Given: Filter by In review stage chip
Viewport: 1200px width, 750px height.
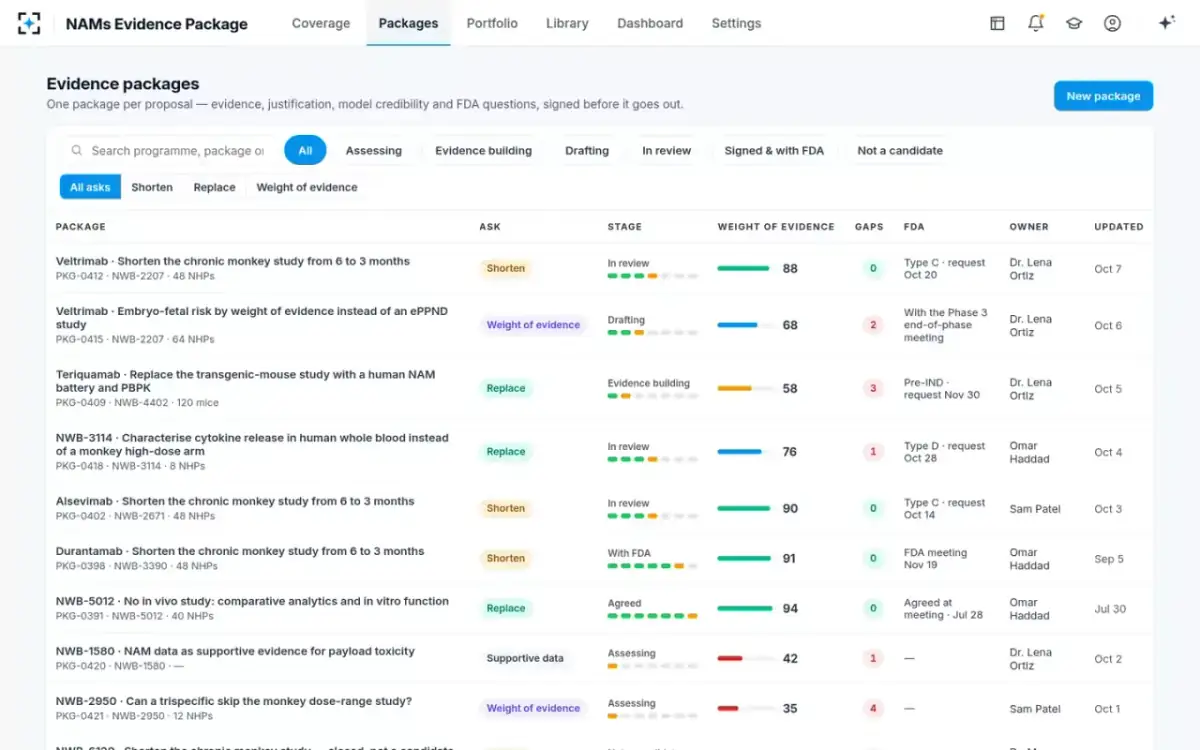Looking at the screenshot, I should [667, 151].
